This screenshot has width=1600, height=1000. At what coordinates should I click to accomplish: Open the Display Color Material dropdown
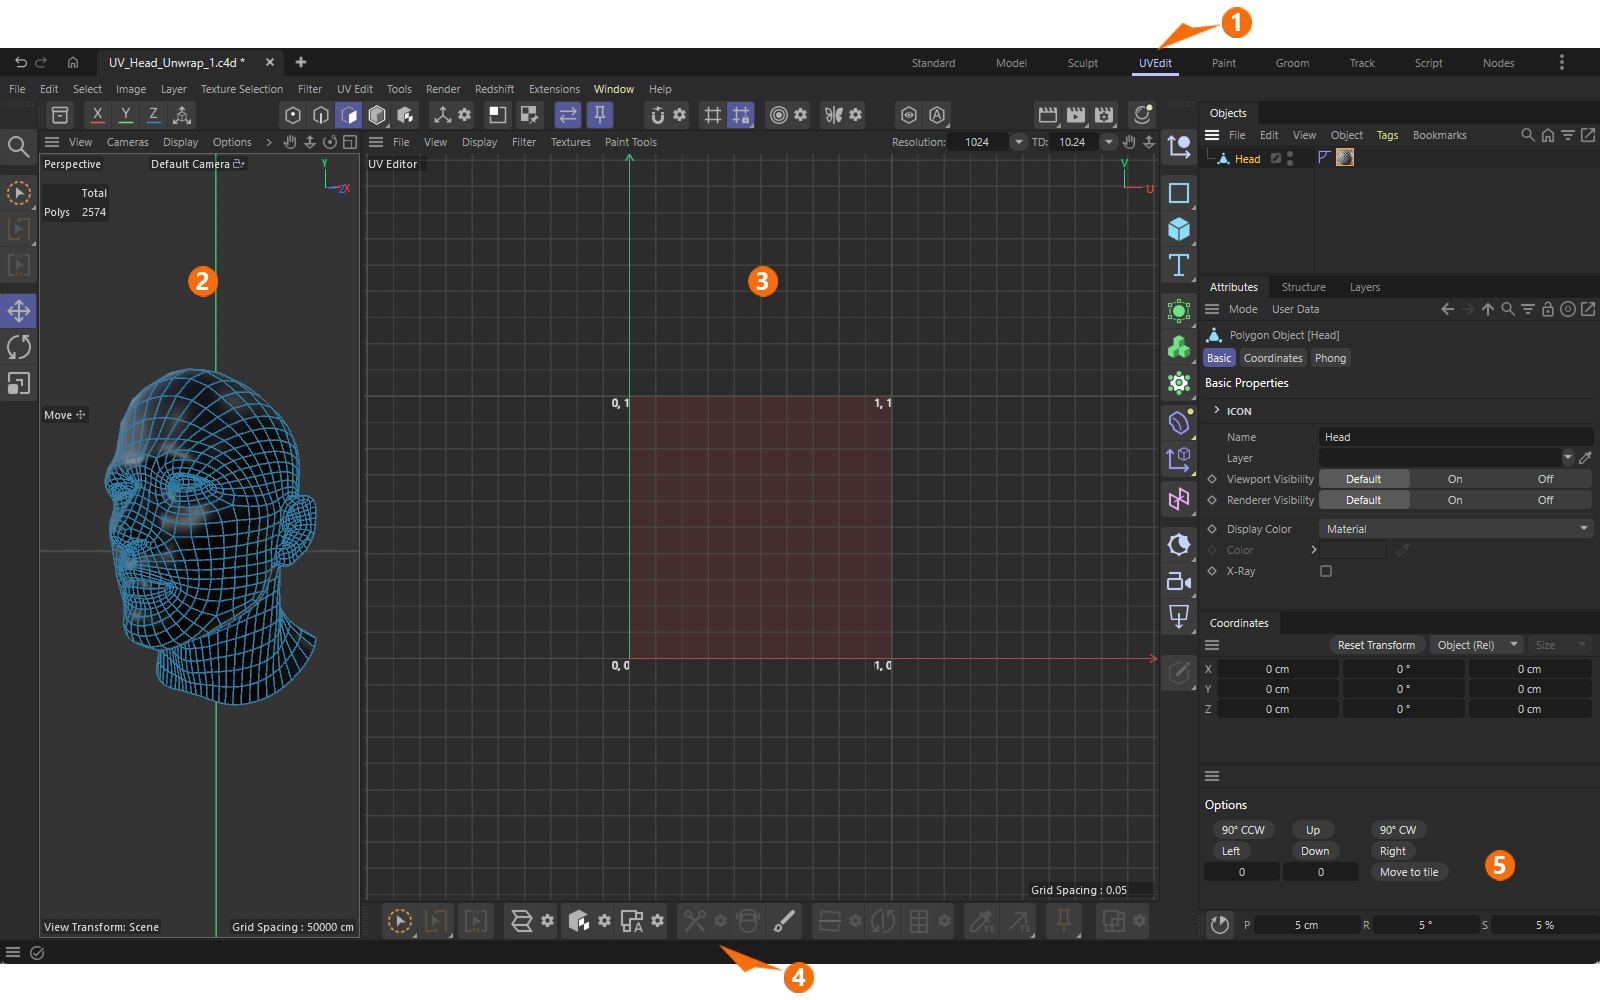(1456, 529)
